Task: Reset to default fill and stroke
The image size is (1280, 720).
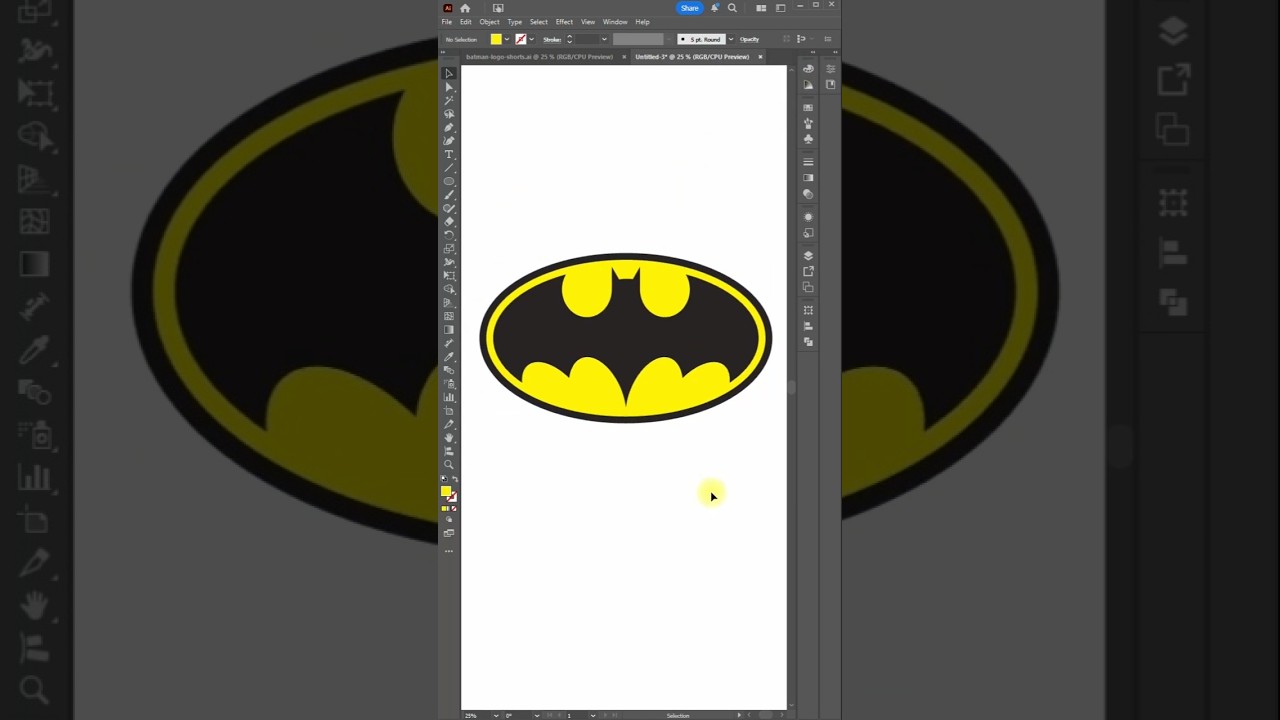Action: click(444, 479)
